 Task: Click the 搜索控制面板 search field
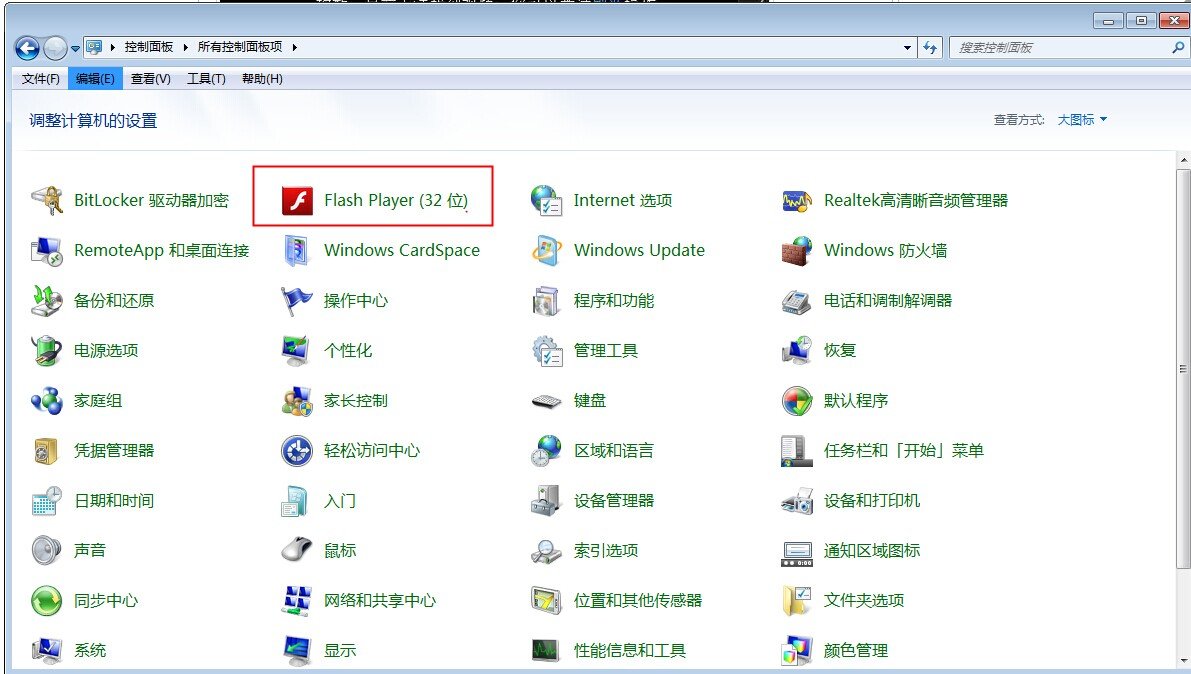click(x=1060, y=48)
